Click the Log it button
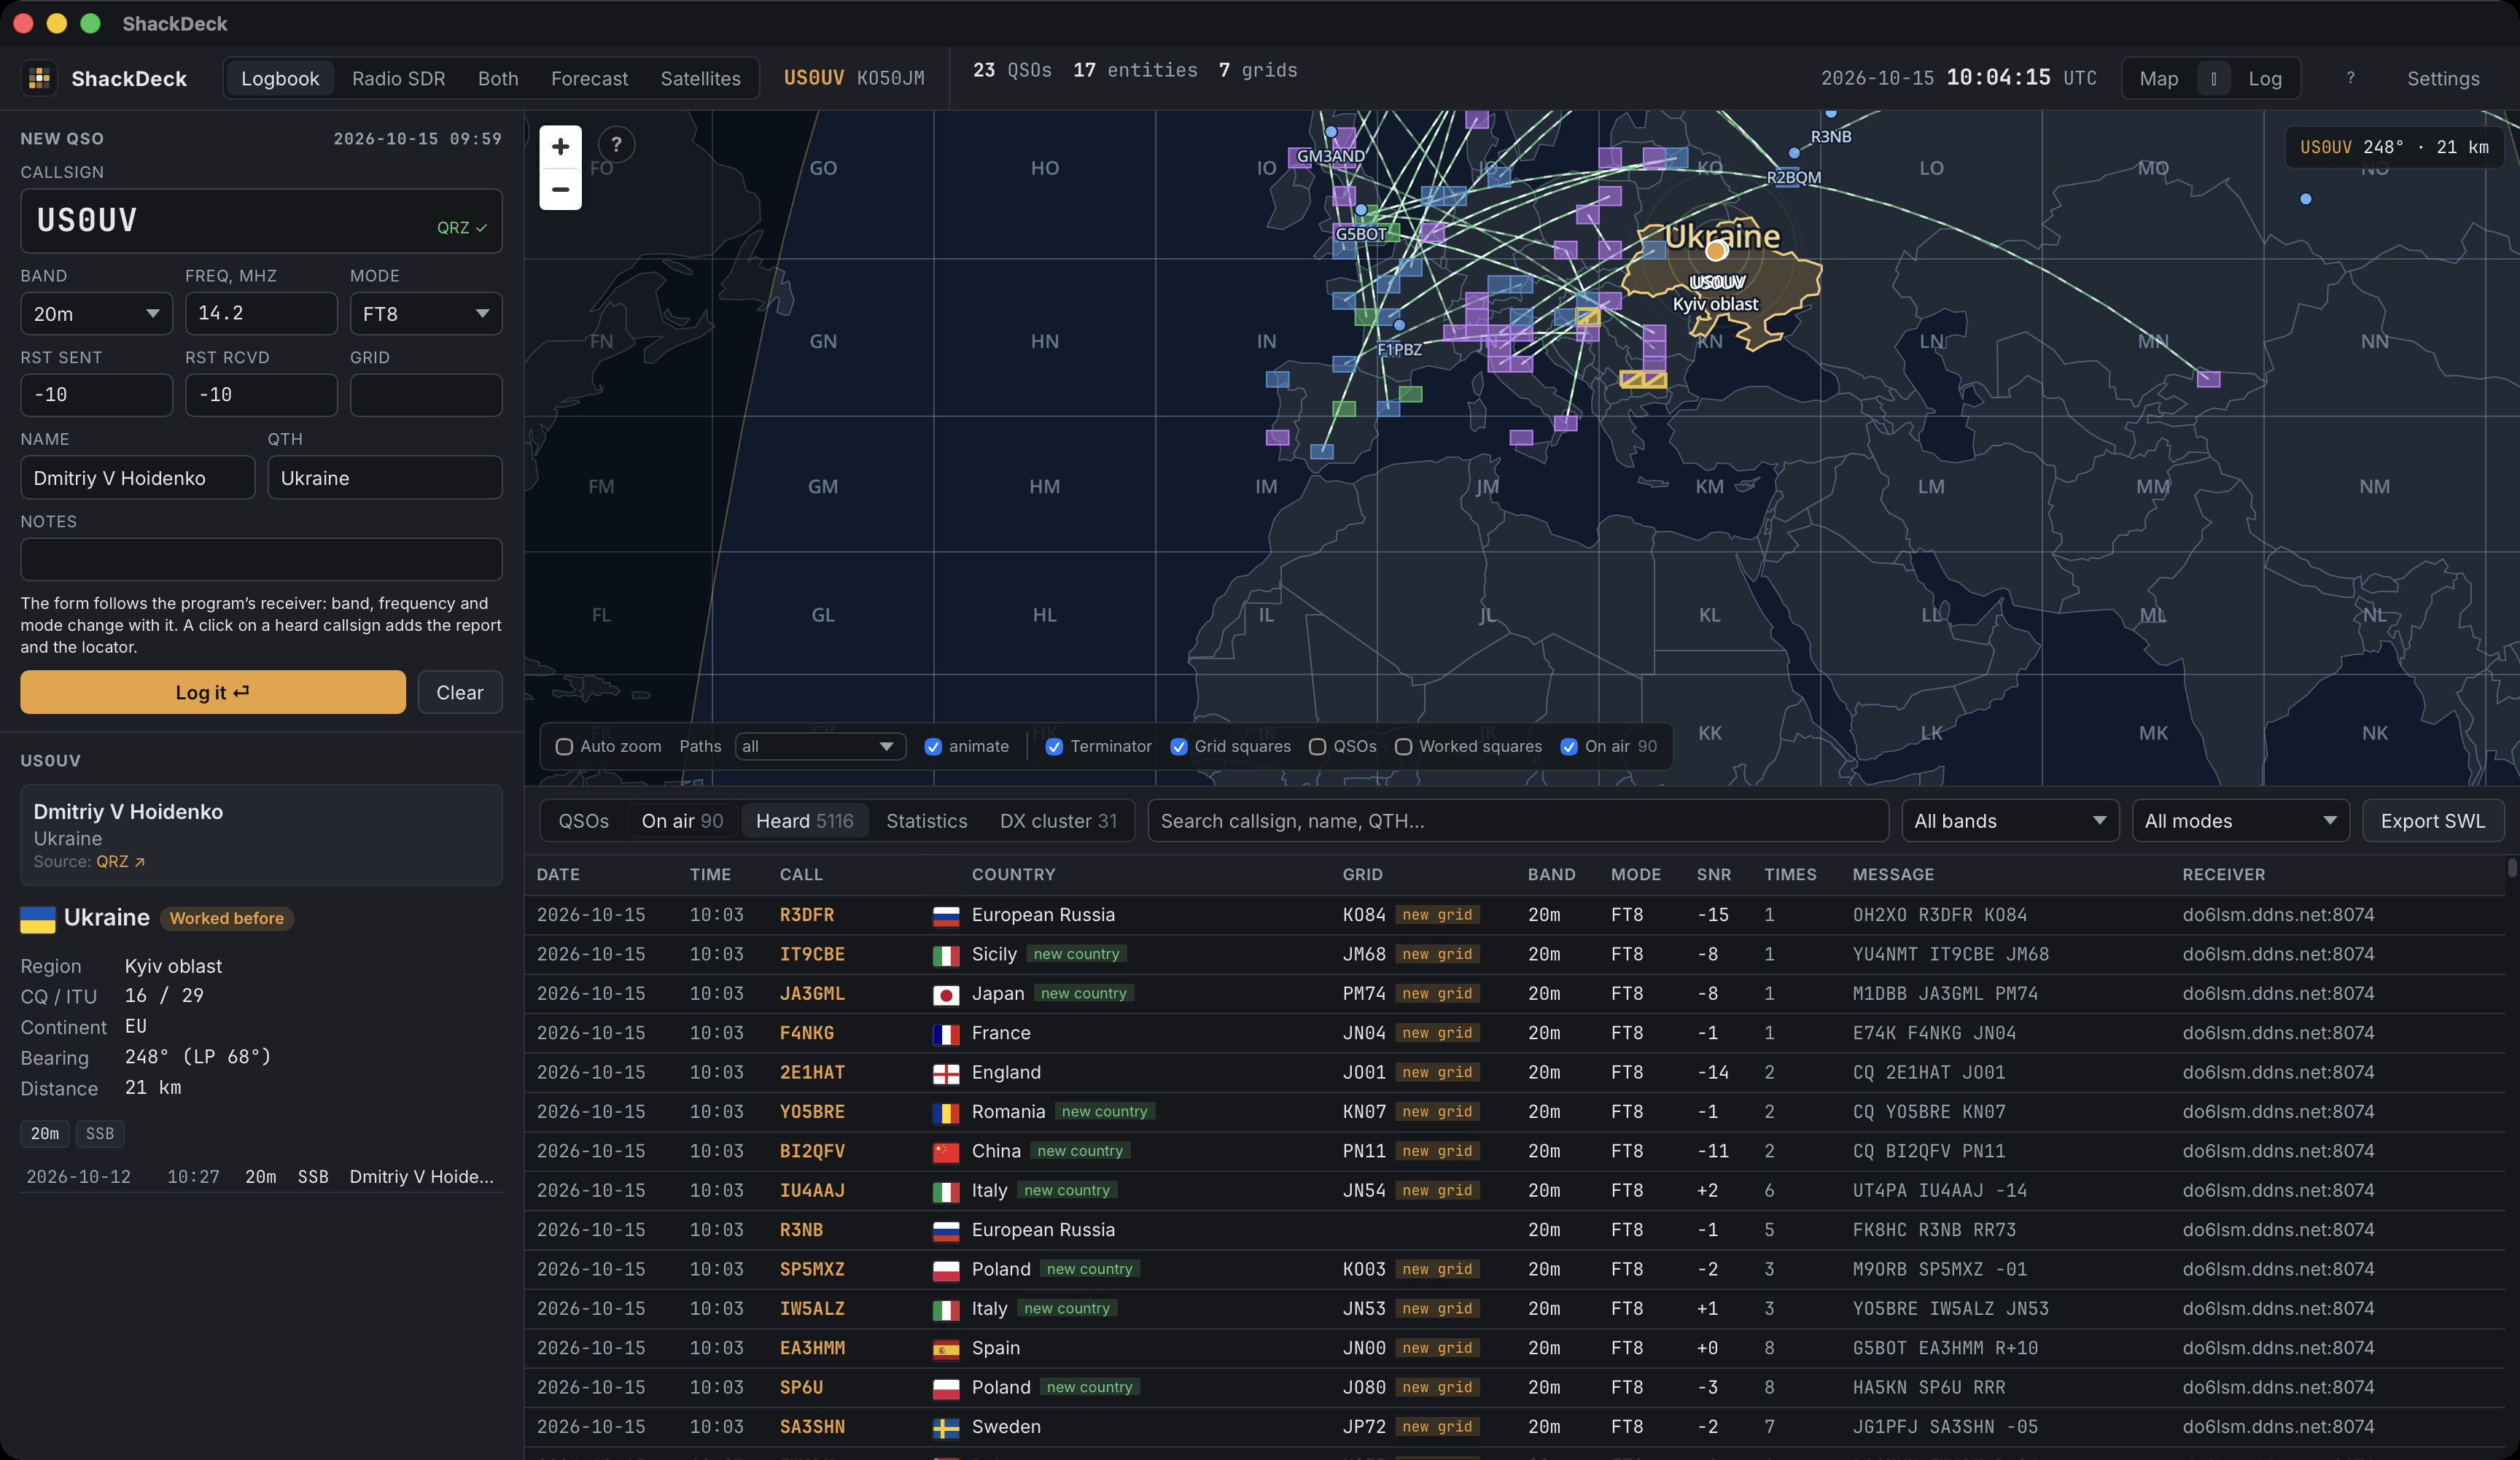2520x1460 pixels. click(212, 692)
